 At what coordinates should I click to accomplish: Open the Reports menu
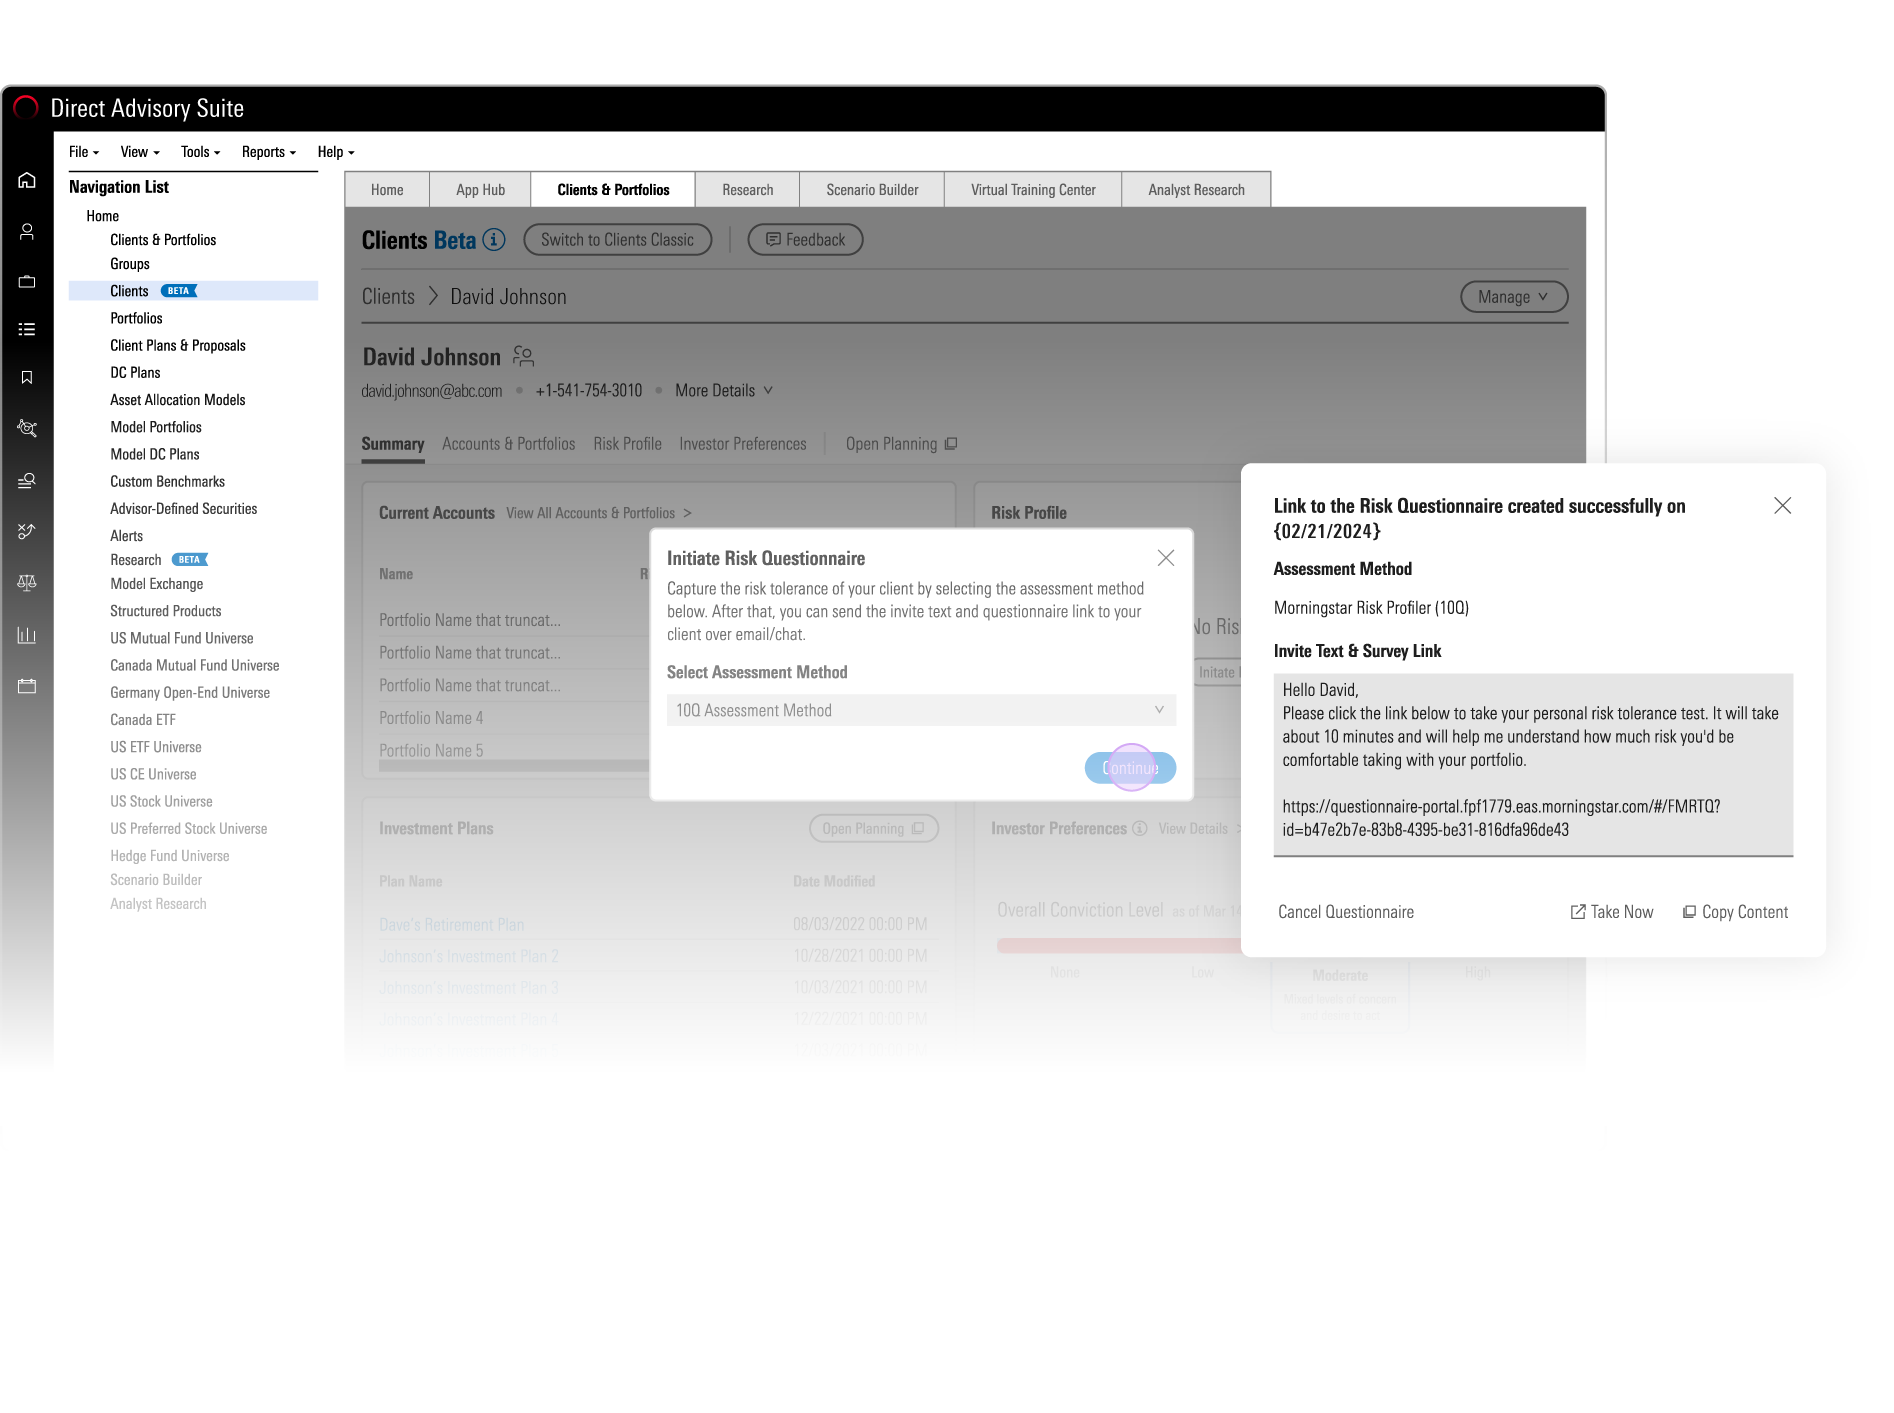pyautogui.click(x=268, y=152)
